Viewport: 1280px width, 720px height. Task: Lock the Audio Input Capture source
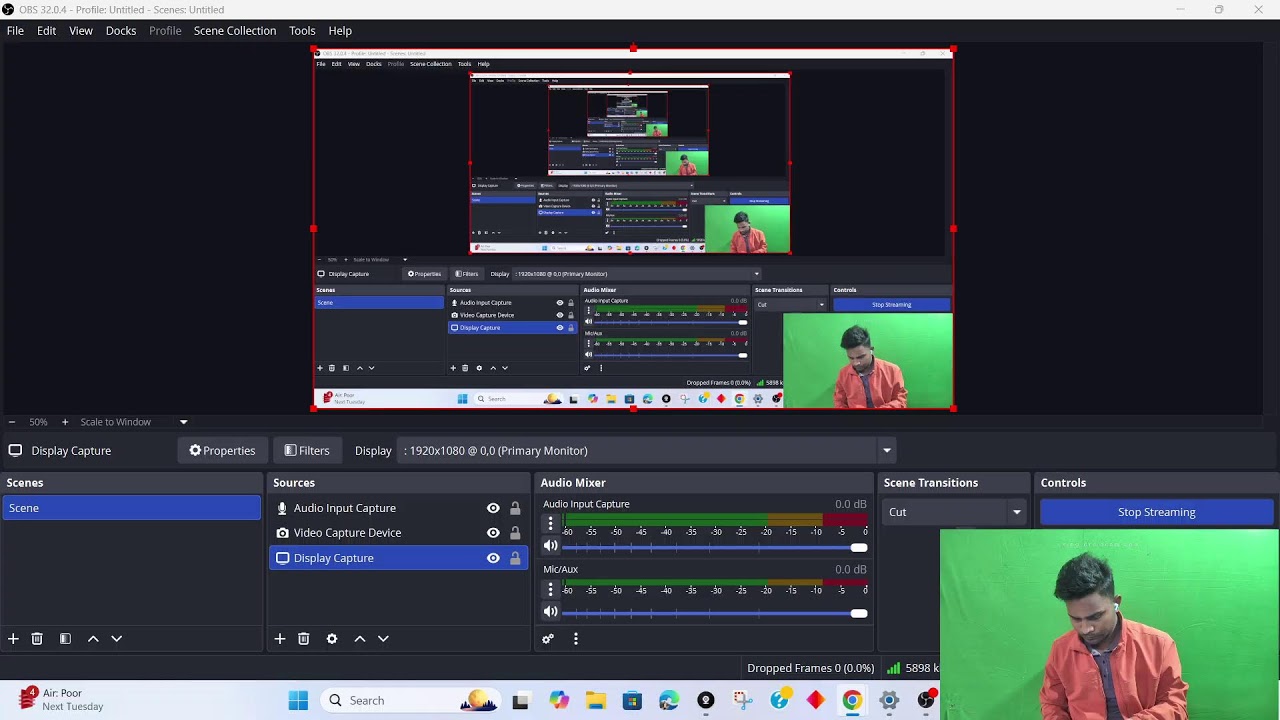click(x=515, y=508)
